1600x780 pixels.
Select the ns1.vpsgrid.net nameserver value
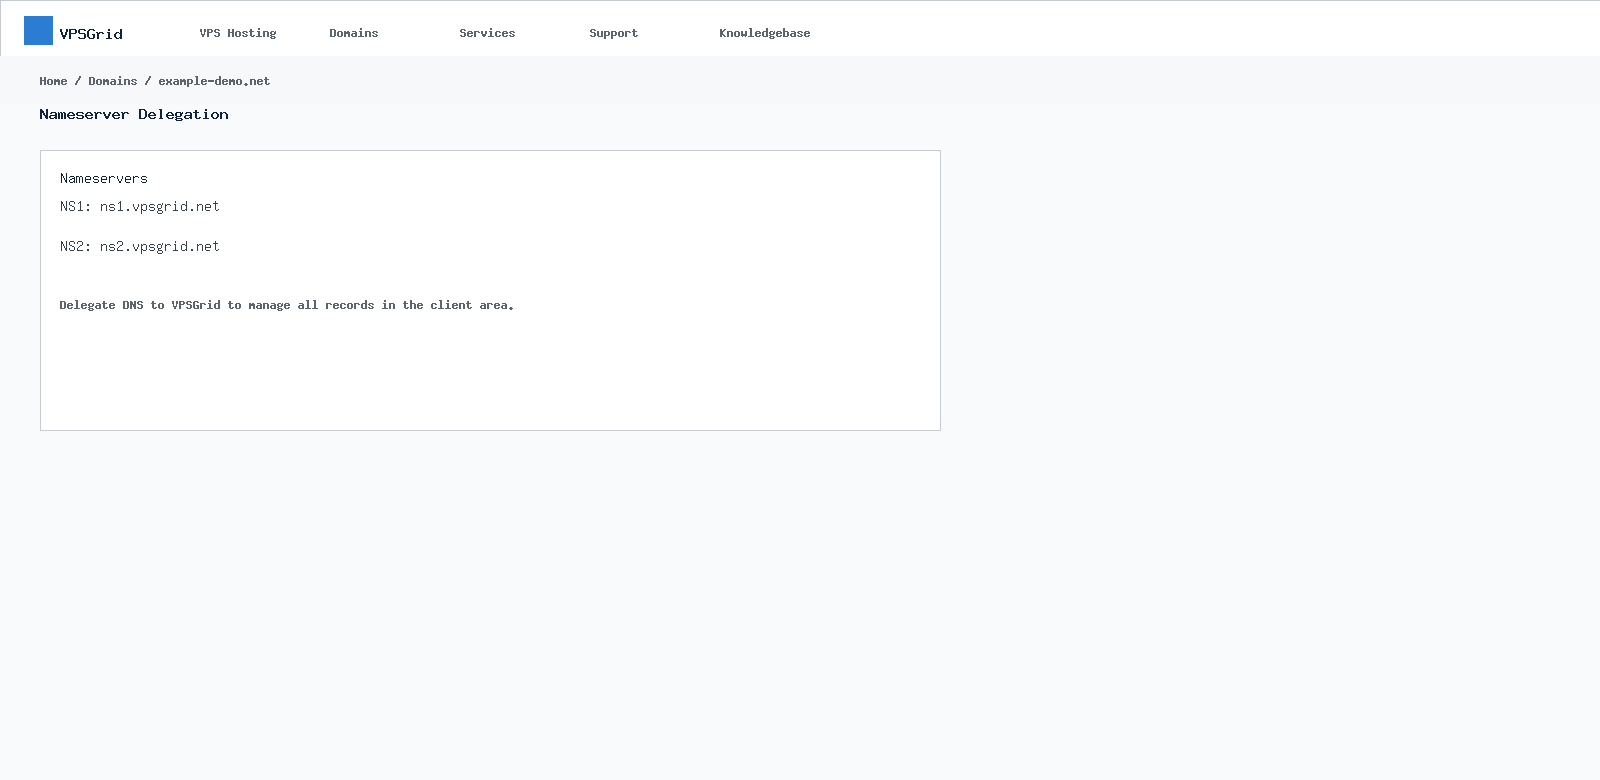(160, 206)
